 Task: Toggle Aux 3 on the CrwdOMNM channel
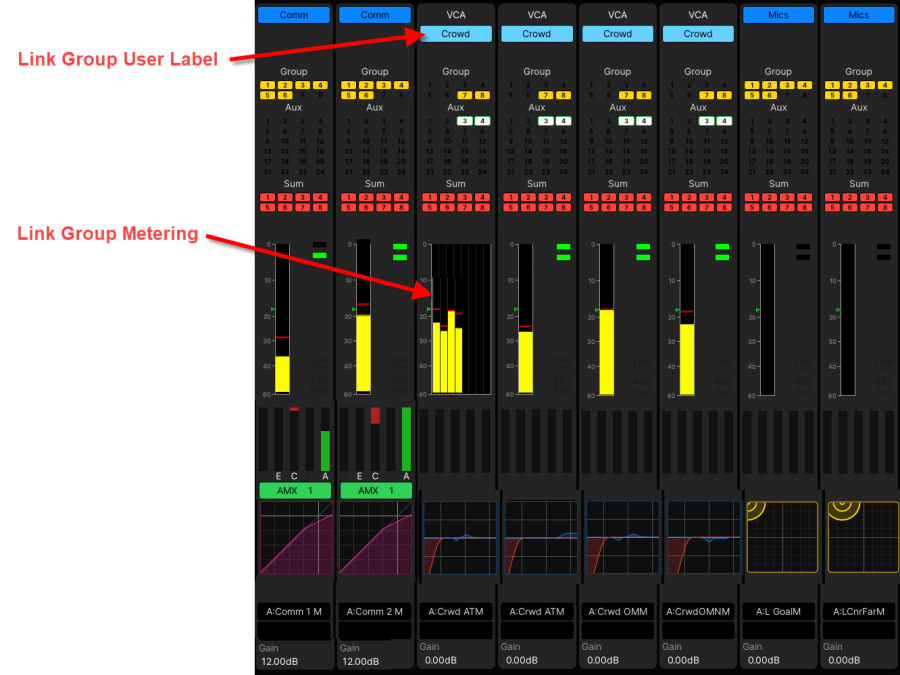(704, 121)
